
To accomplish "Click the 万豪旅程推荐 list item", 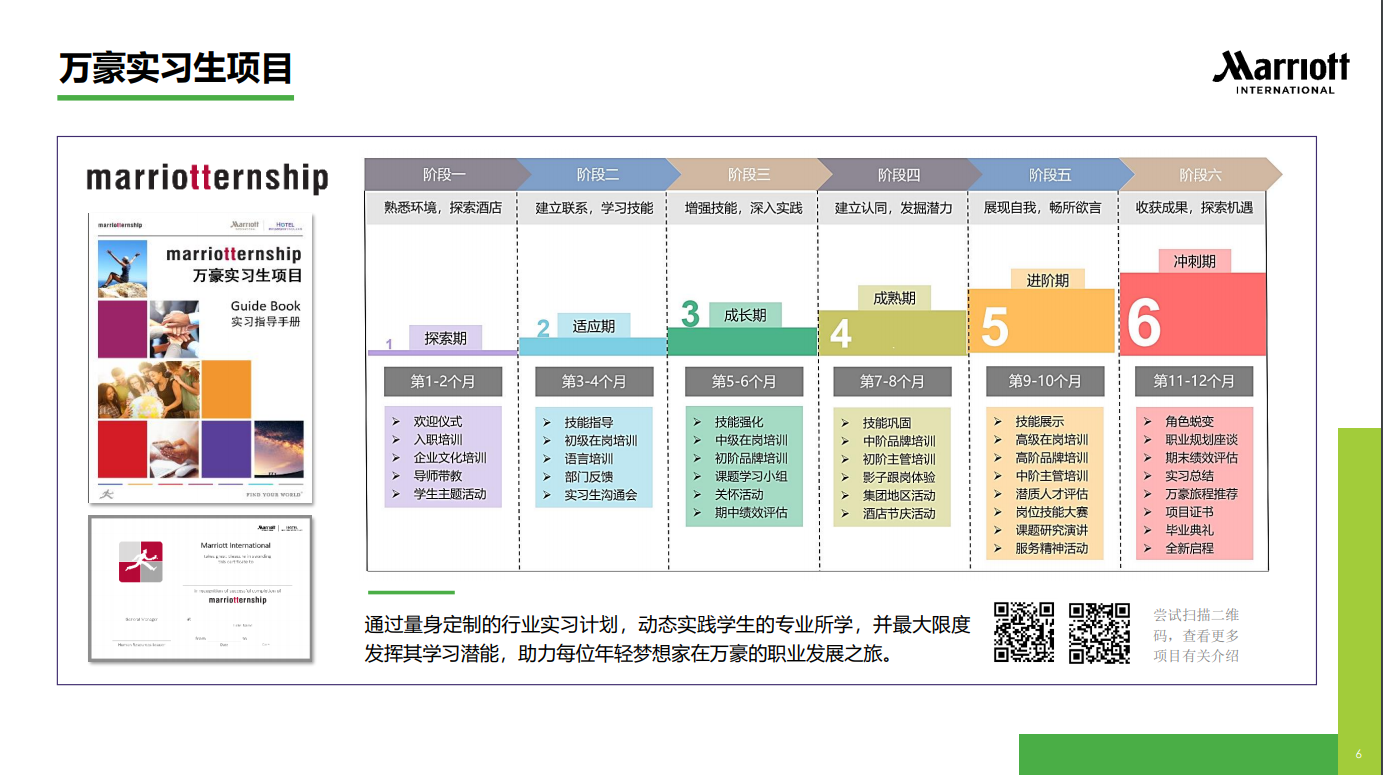I will coord(1202,494).
